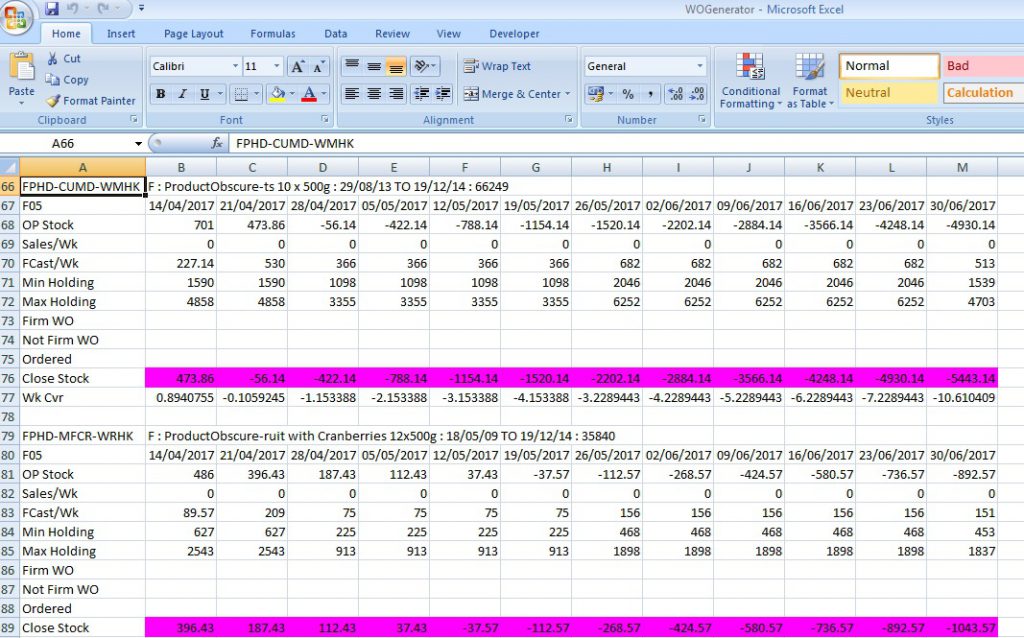Click the Merge & Center button

point(515,94)
